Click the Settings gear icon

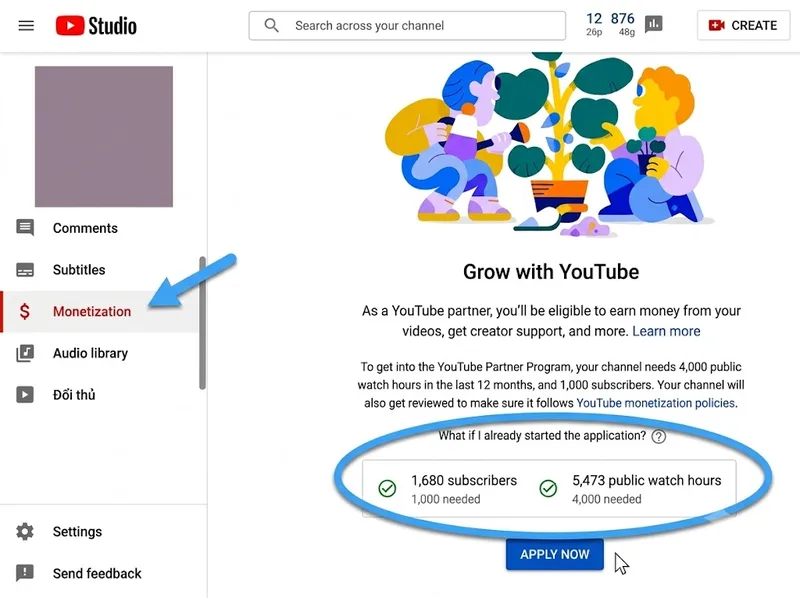(x=25, y=531)
